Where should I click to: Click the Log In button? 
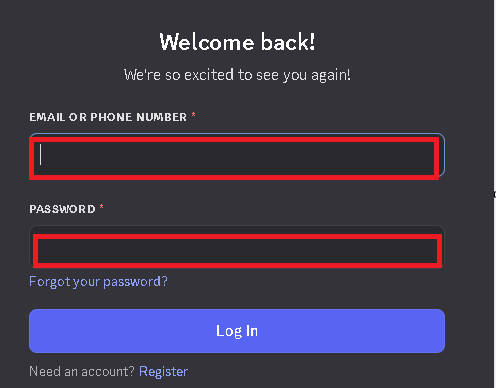click(x=237, y=331)
